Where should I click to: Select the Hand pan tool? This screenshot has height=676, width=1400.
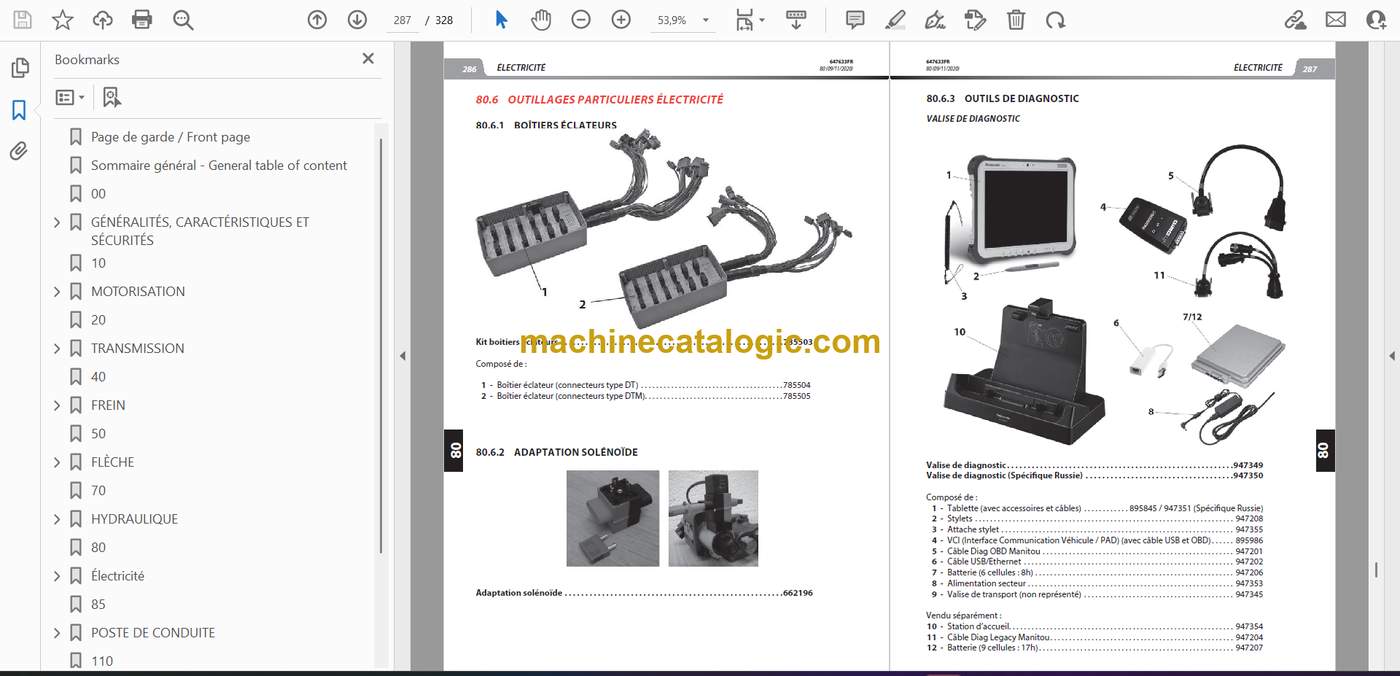(x=541, y=19)
